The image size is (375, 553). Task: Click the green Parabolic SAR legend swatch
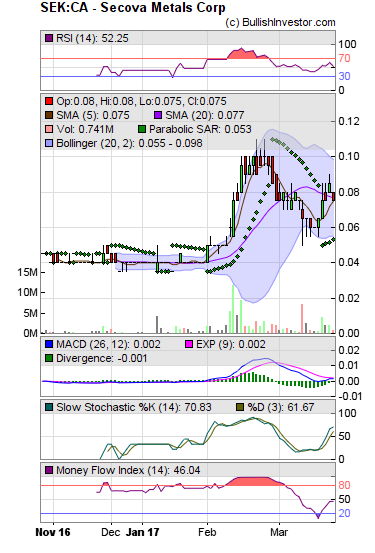tap(141, 129)
